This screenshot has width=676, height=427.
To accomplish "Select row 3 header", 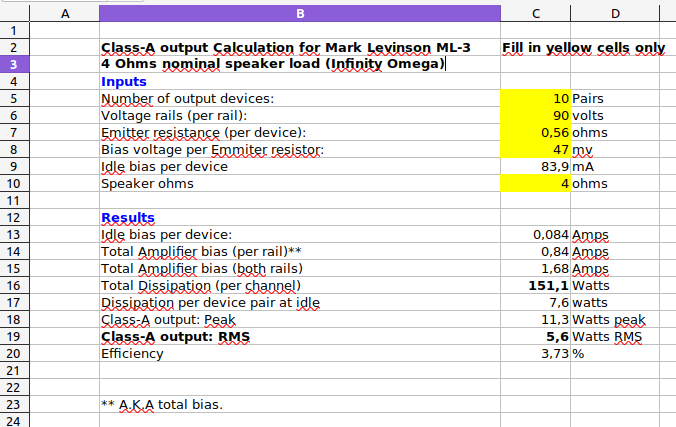I will click(14, 65).
